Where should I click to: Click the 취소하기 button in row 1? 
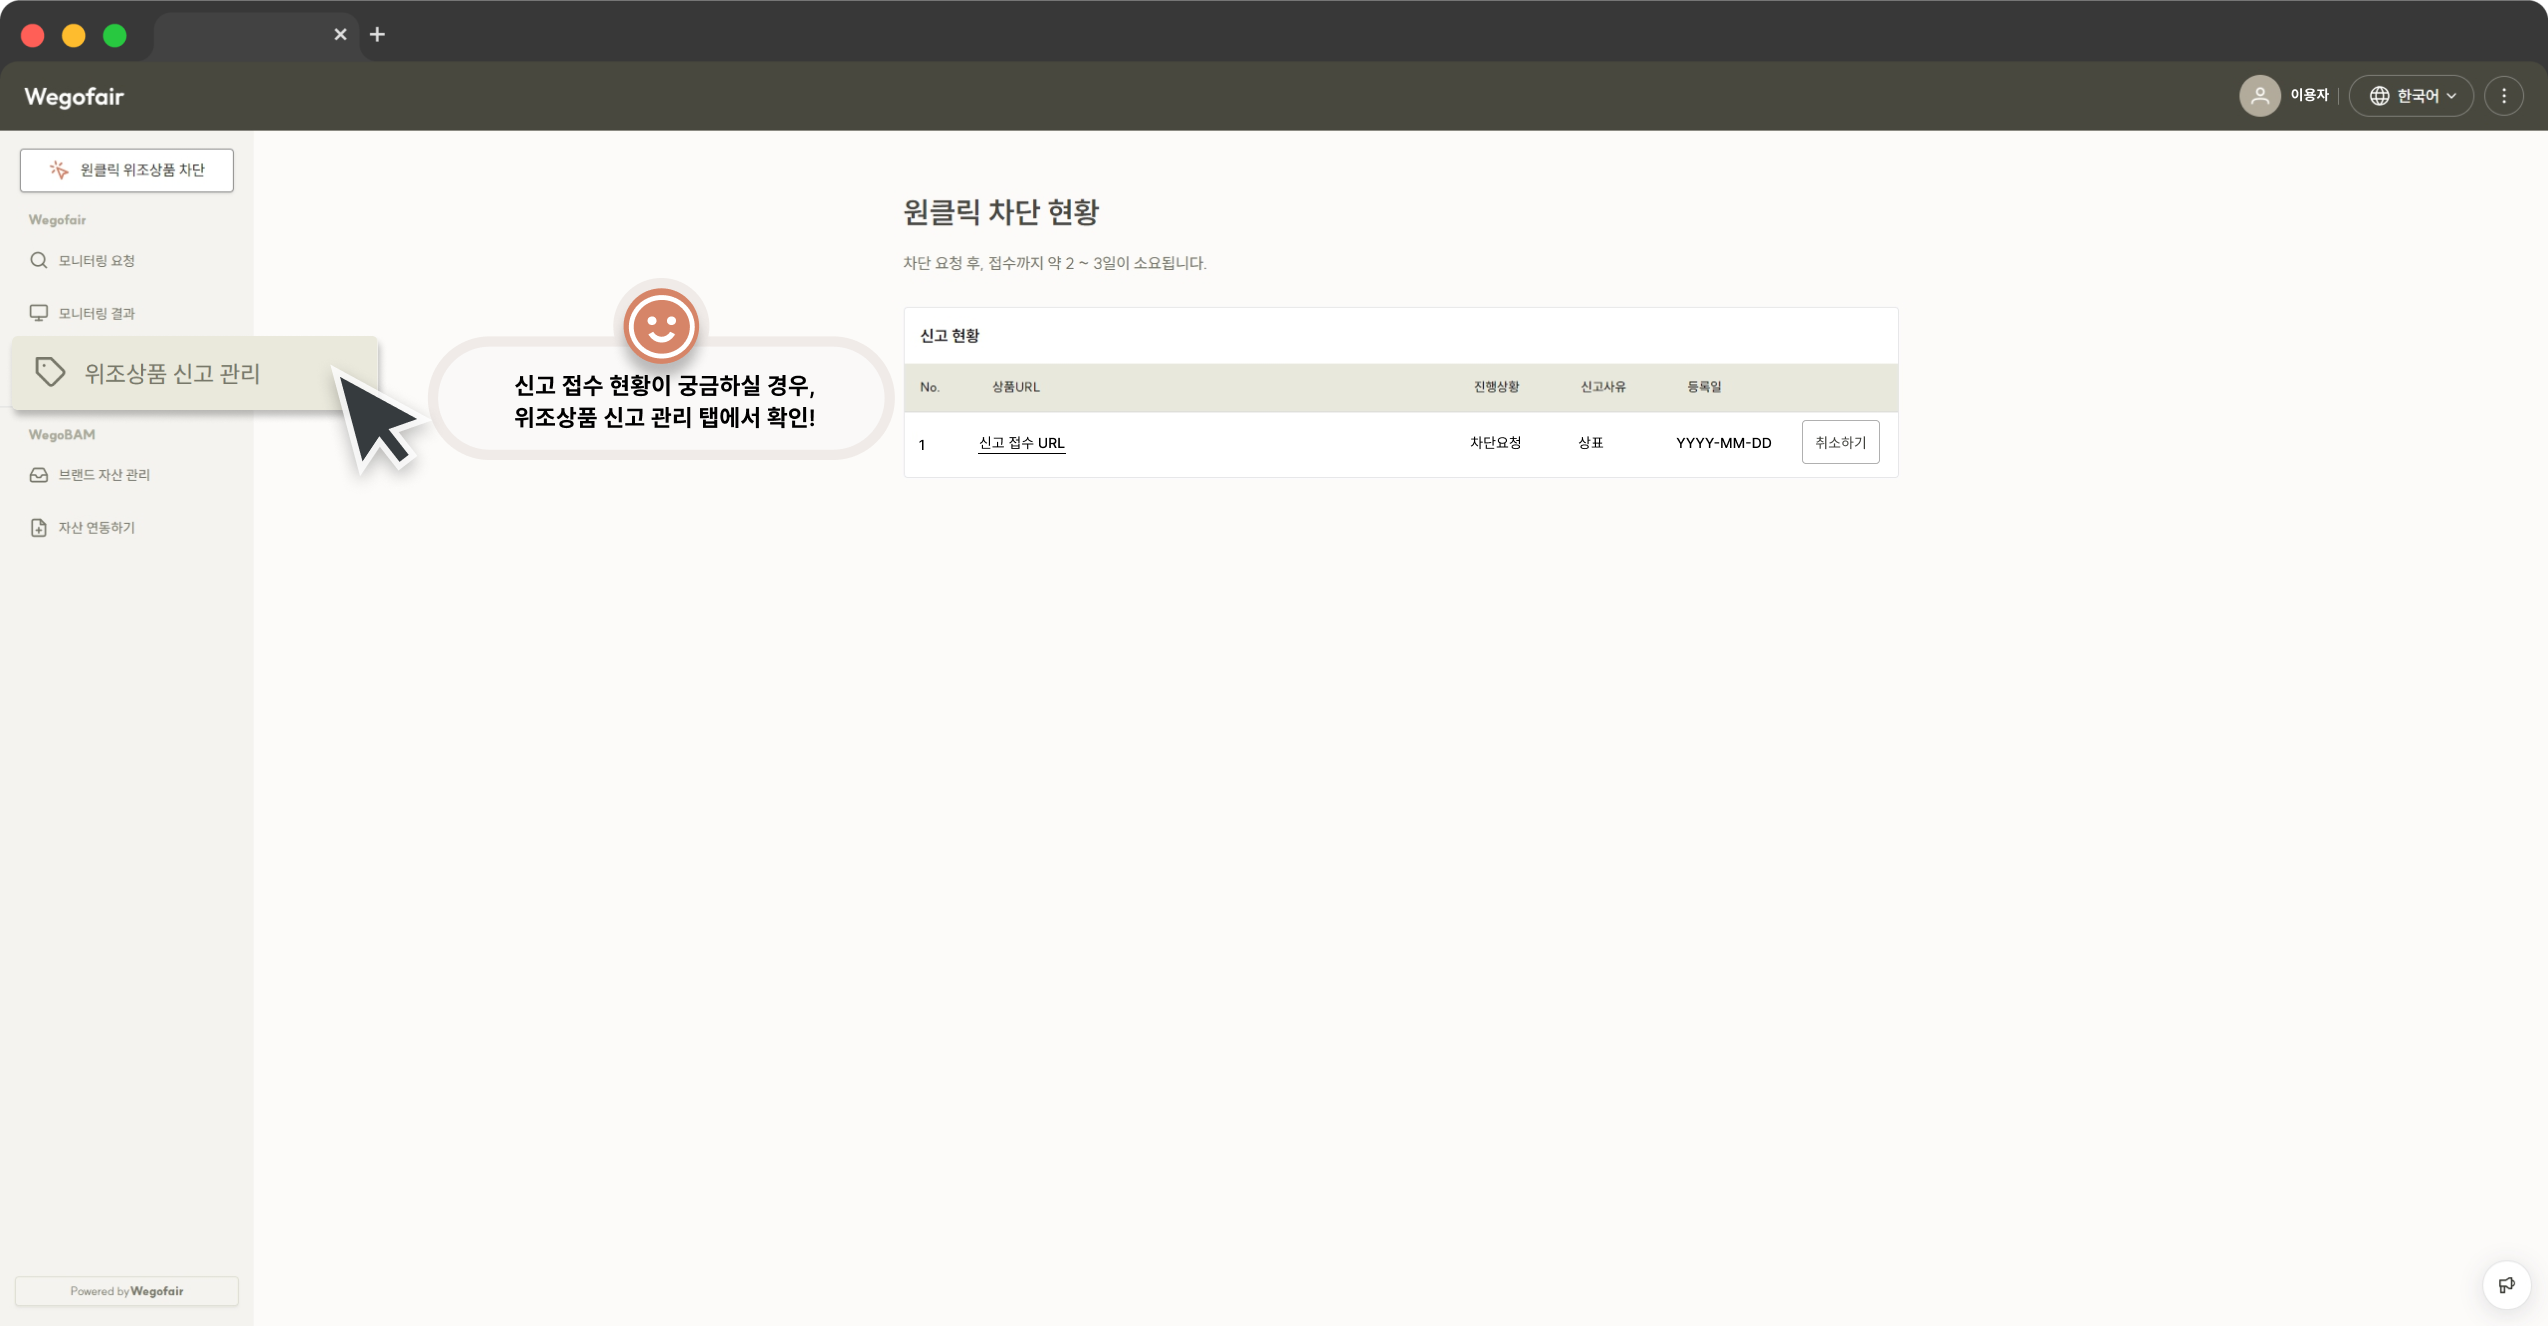pos(1840,442)
